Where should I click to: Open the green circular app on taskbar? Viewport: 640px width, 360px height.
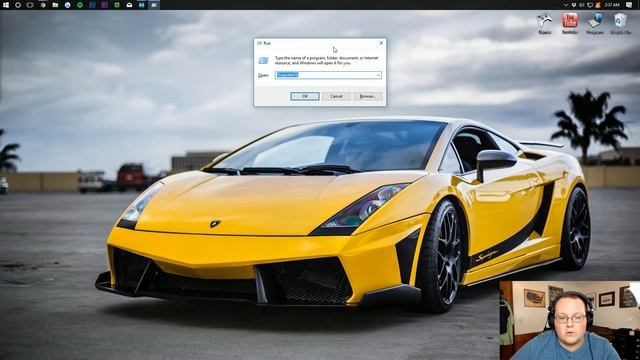tap(80, 5)
